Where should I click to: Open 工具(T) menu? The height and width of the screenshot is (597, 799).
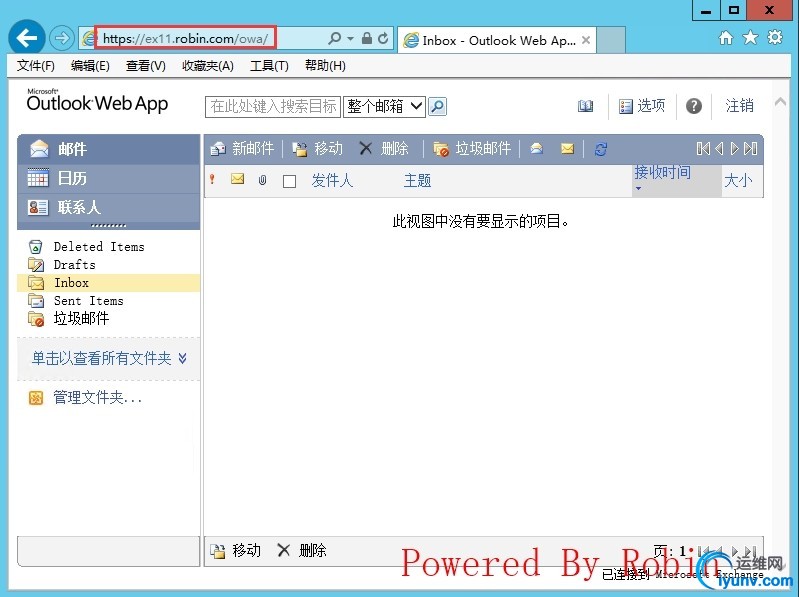click(x=269, y=66)
